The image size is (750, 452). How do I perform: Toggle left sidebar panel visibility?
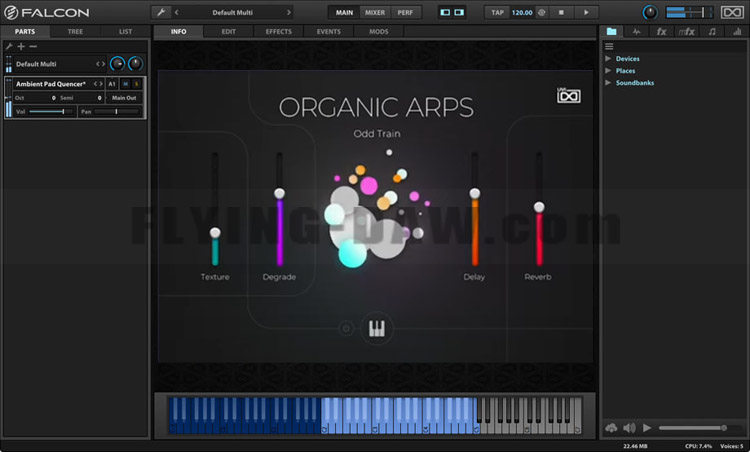(x=445, y=12)
